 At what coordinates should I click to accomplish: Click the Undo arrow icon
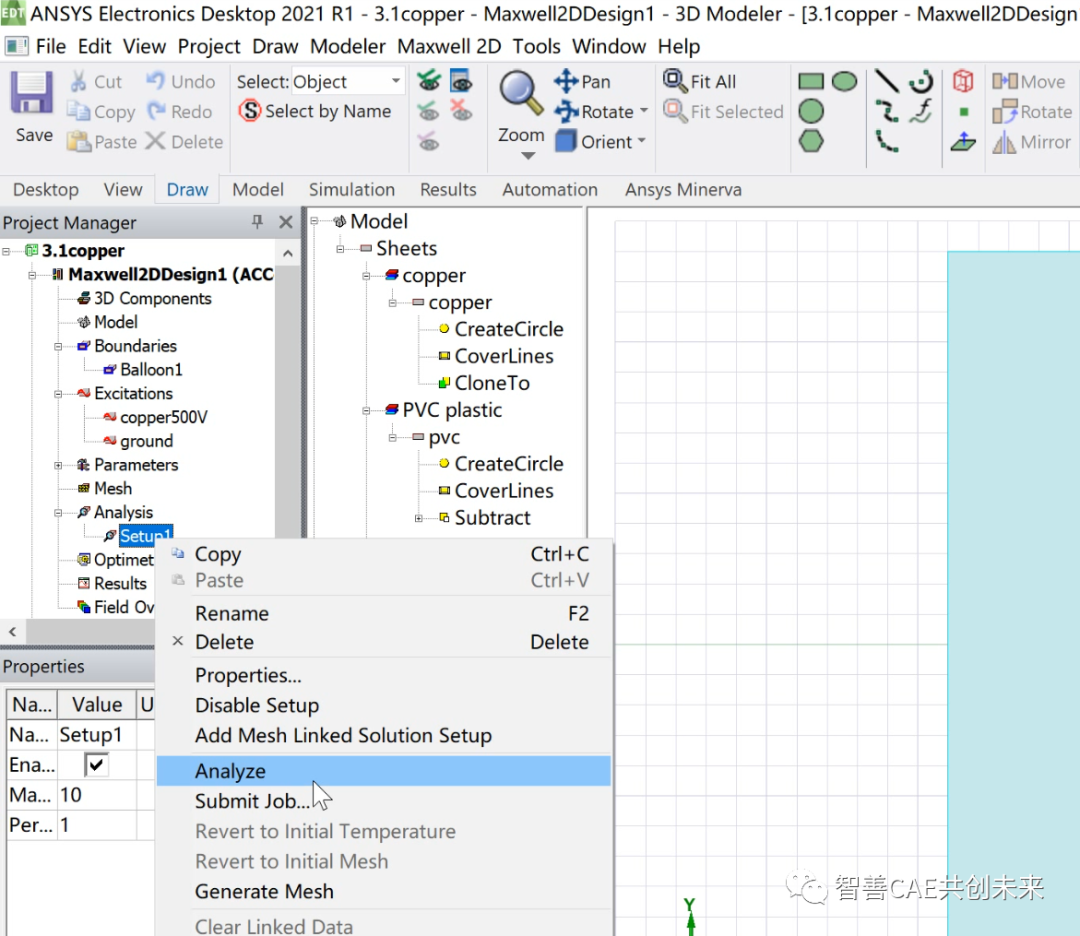pos(156,81)
